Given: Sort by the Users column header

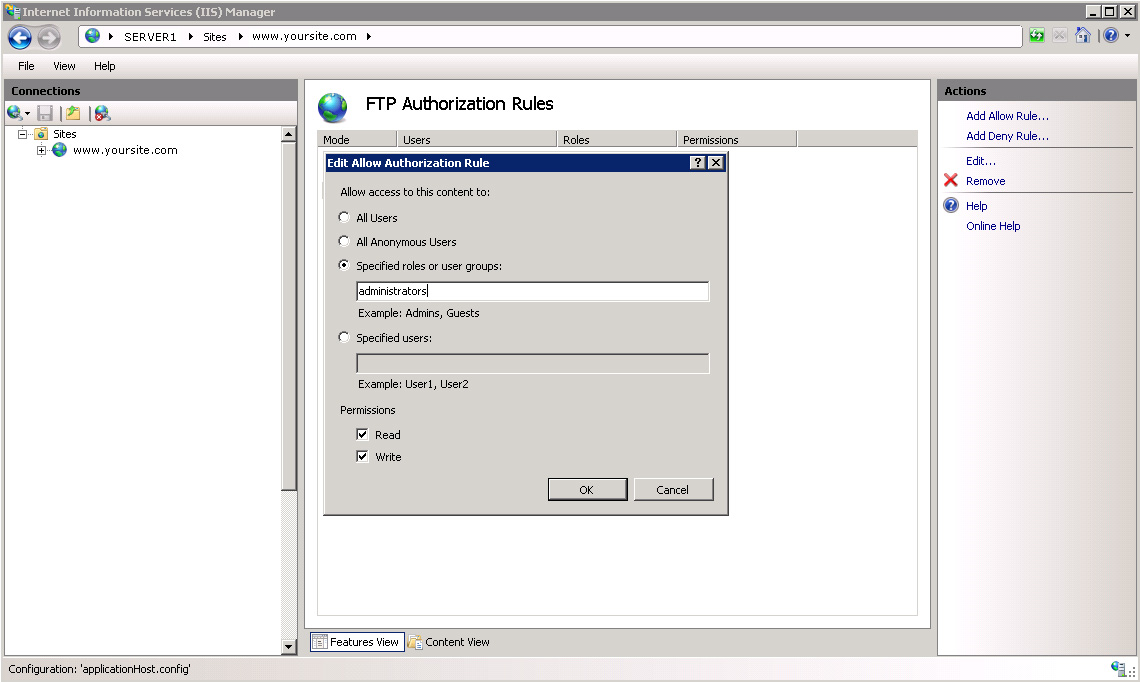Looking at the screenshot, I should click(x=477, y=140).
